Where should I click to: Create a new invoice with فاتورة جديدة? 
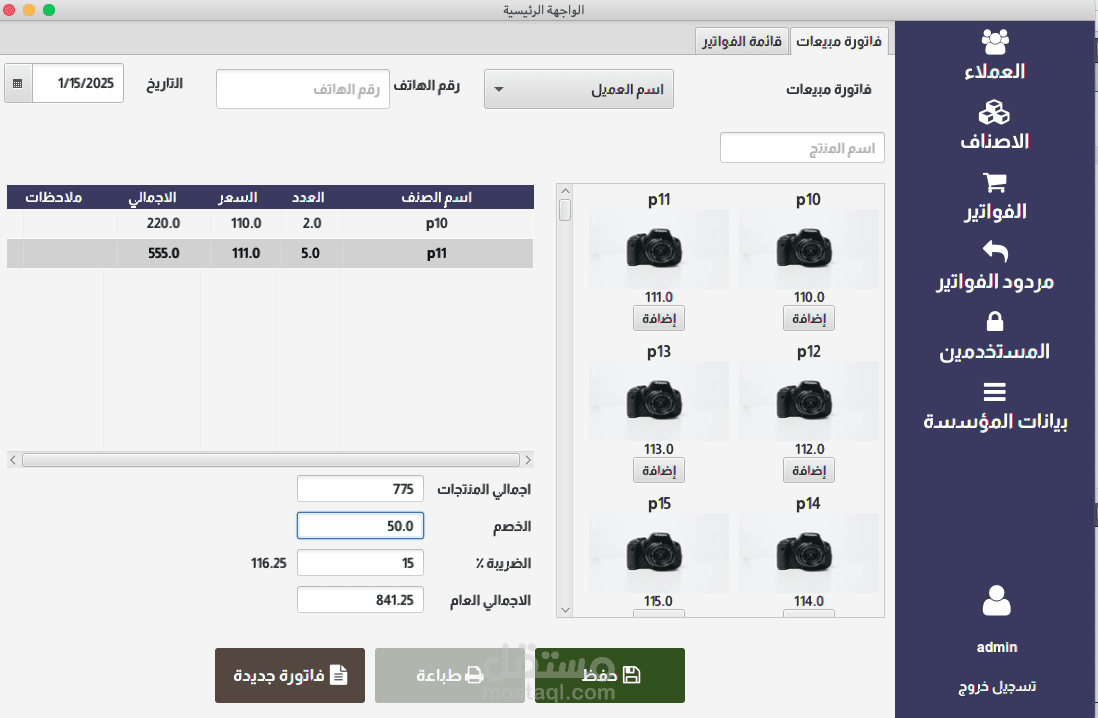point(289,675)
